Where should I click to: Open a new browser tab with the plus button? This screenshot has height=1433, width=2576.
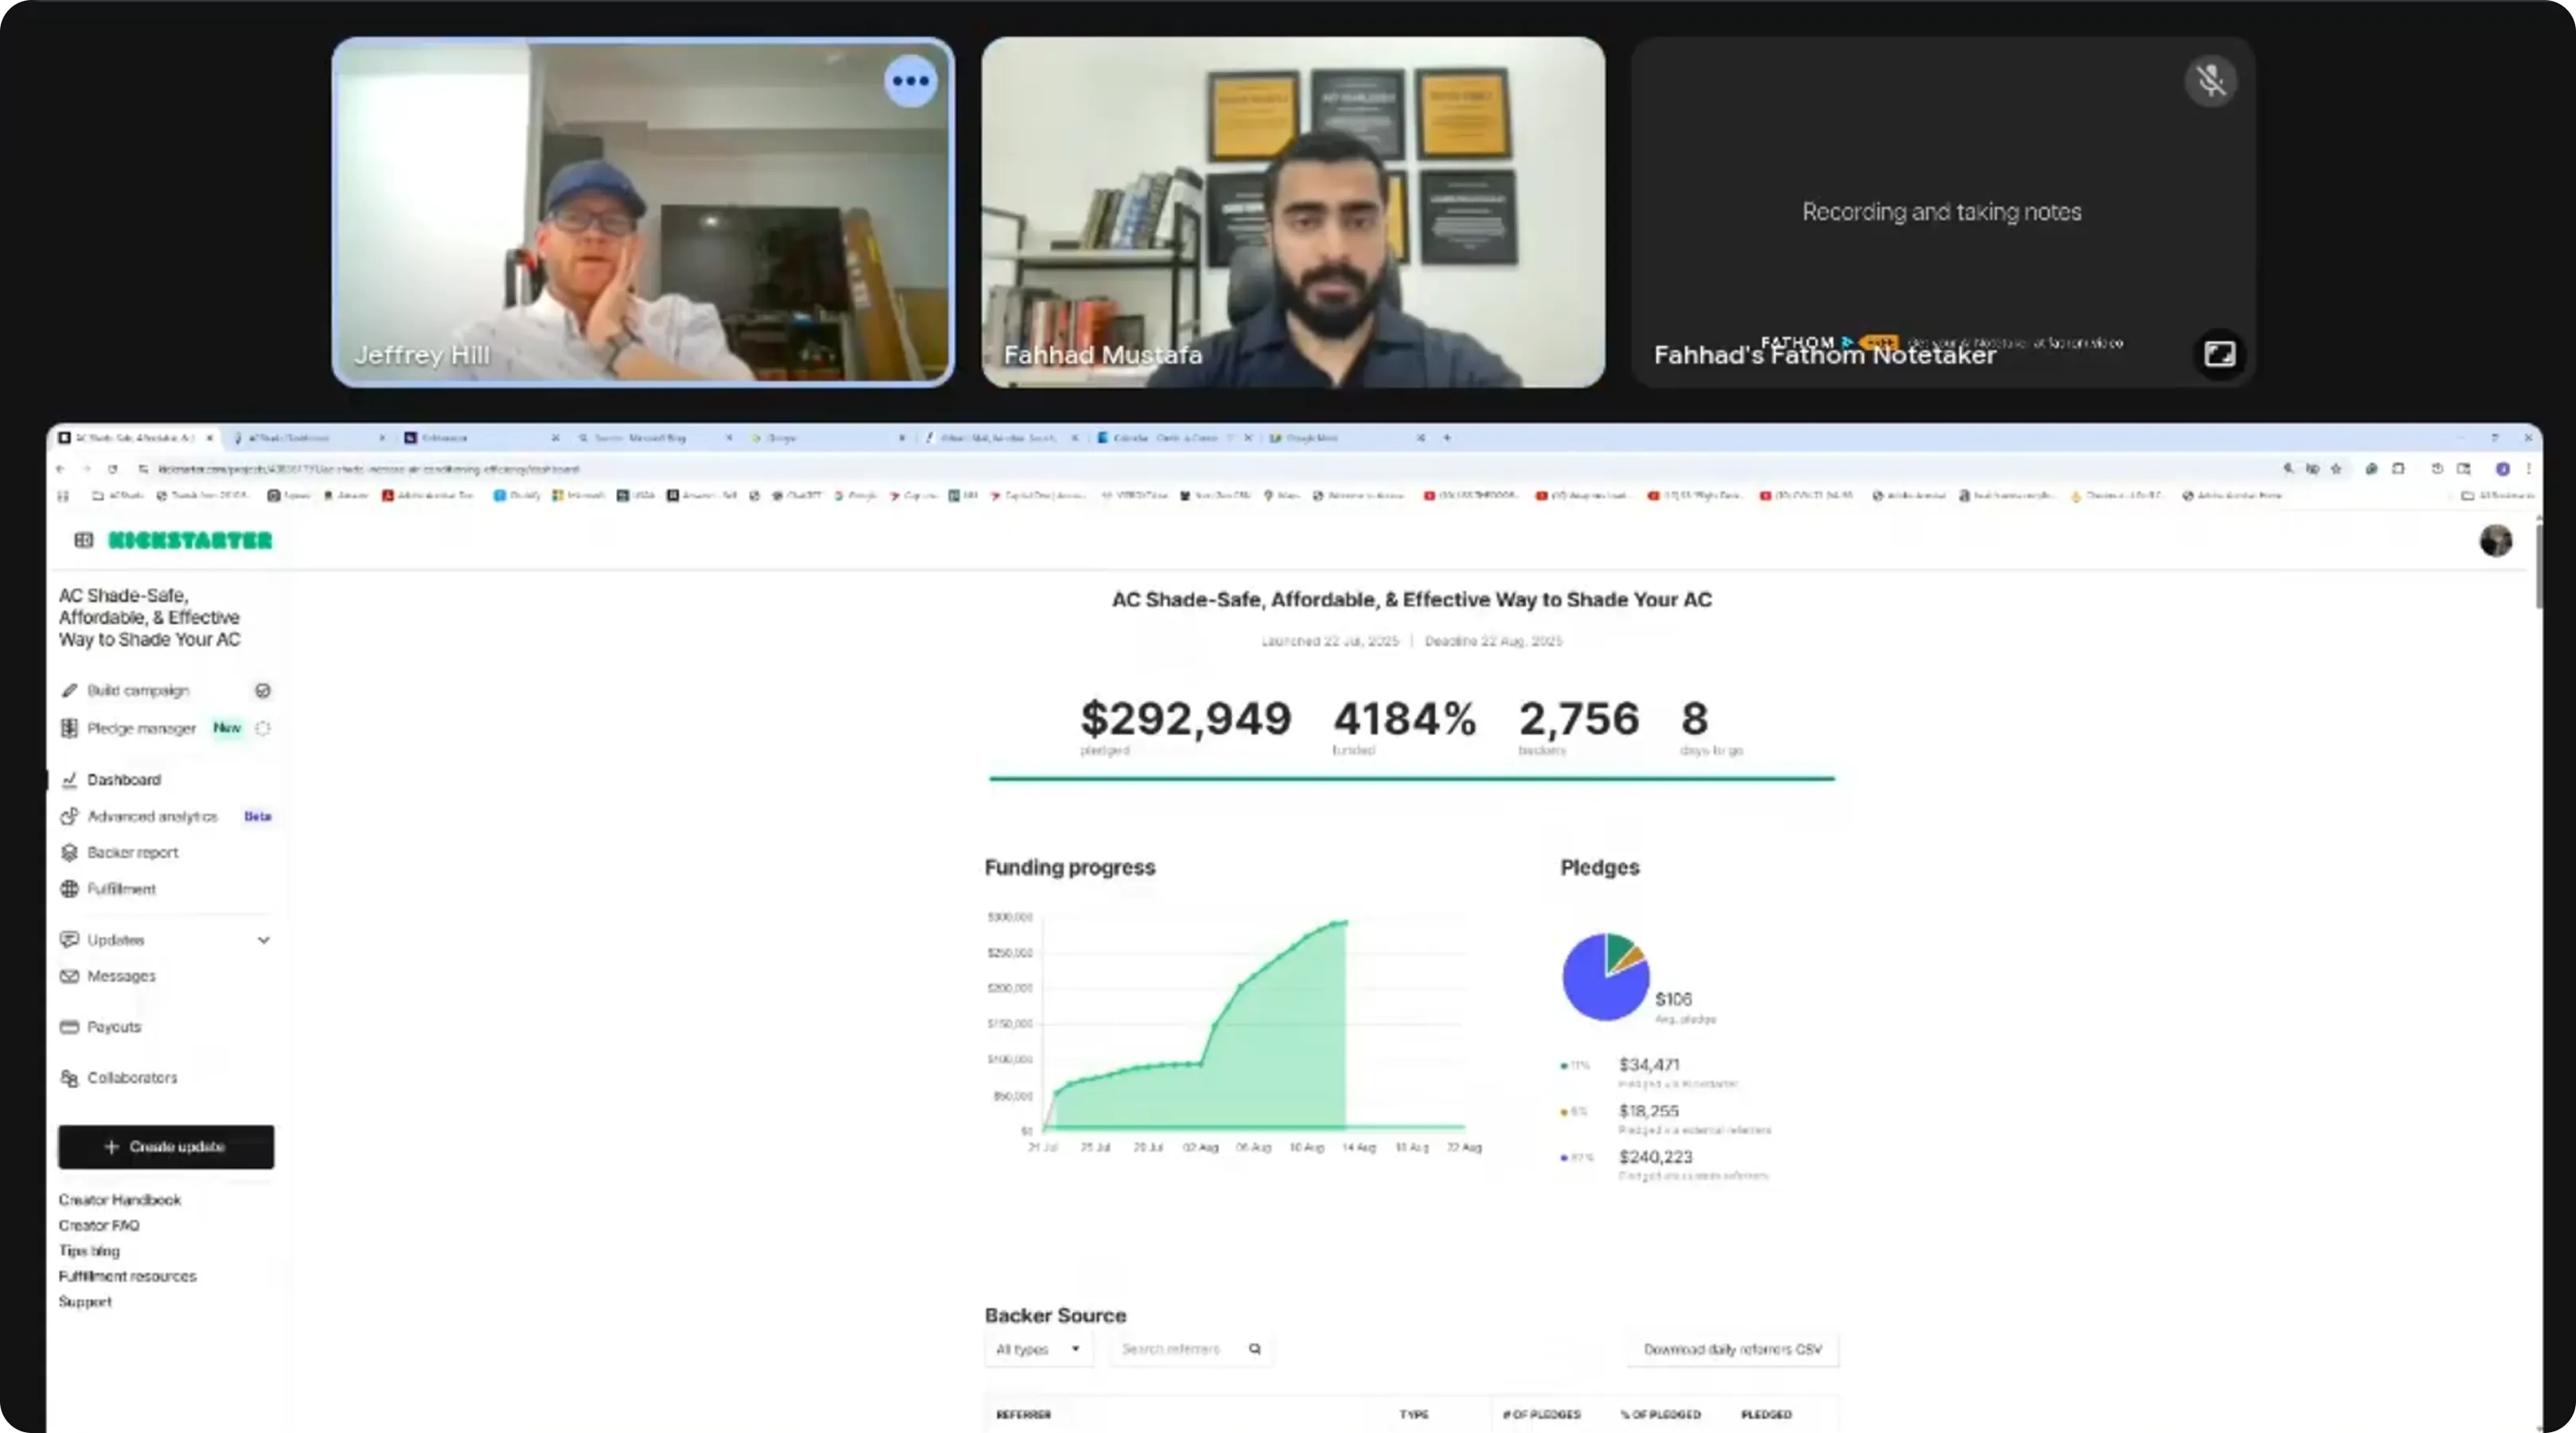pos(1447,438)
